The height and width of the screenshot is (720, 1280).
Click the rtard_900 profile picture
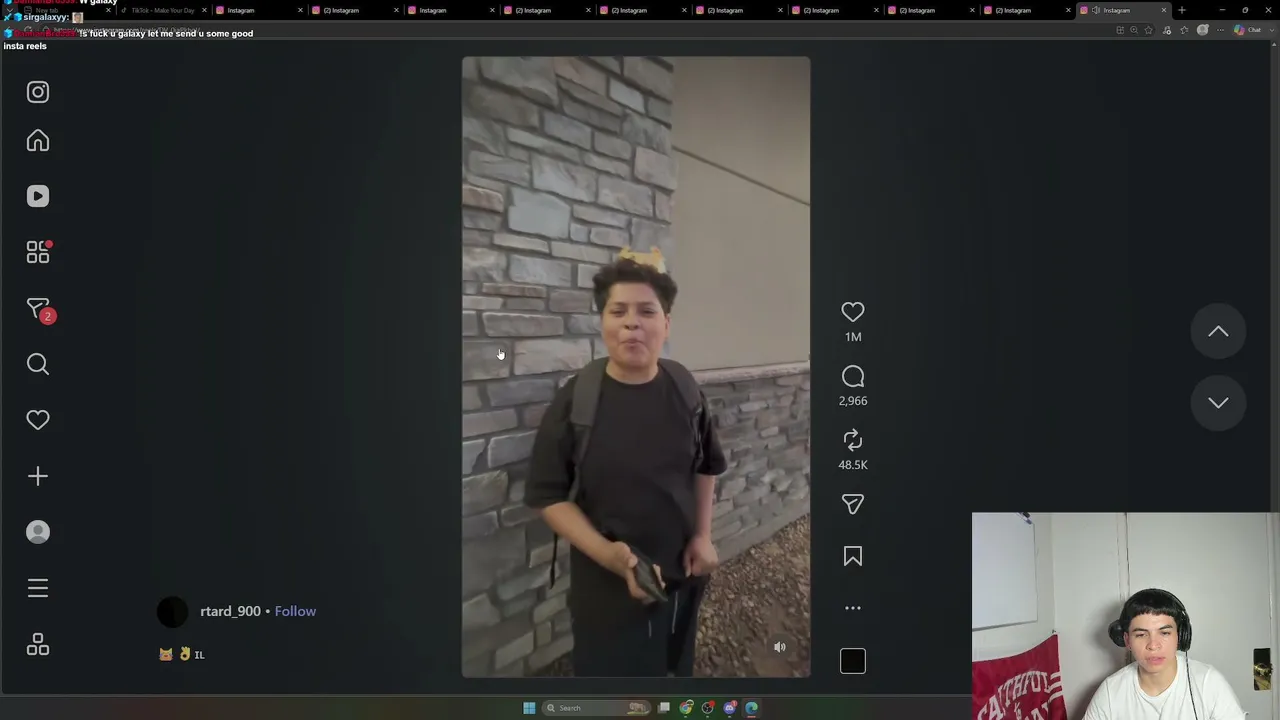pos(172,611)
